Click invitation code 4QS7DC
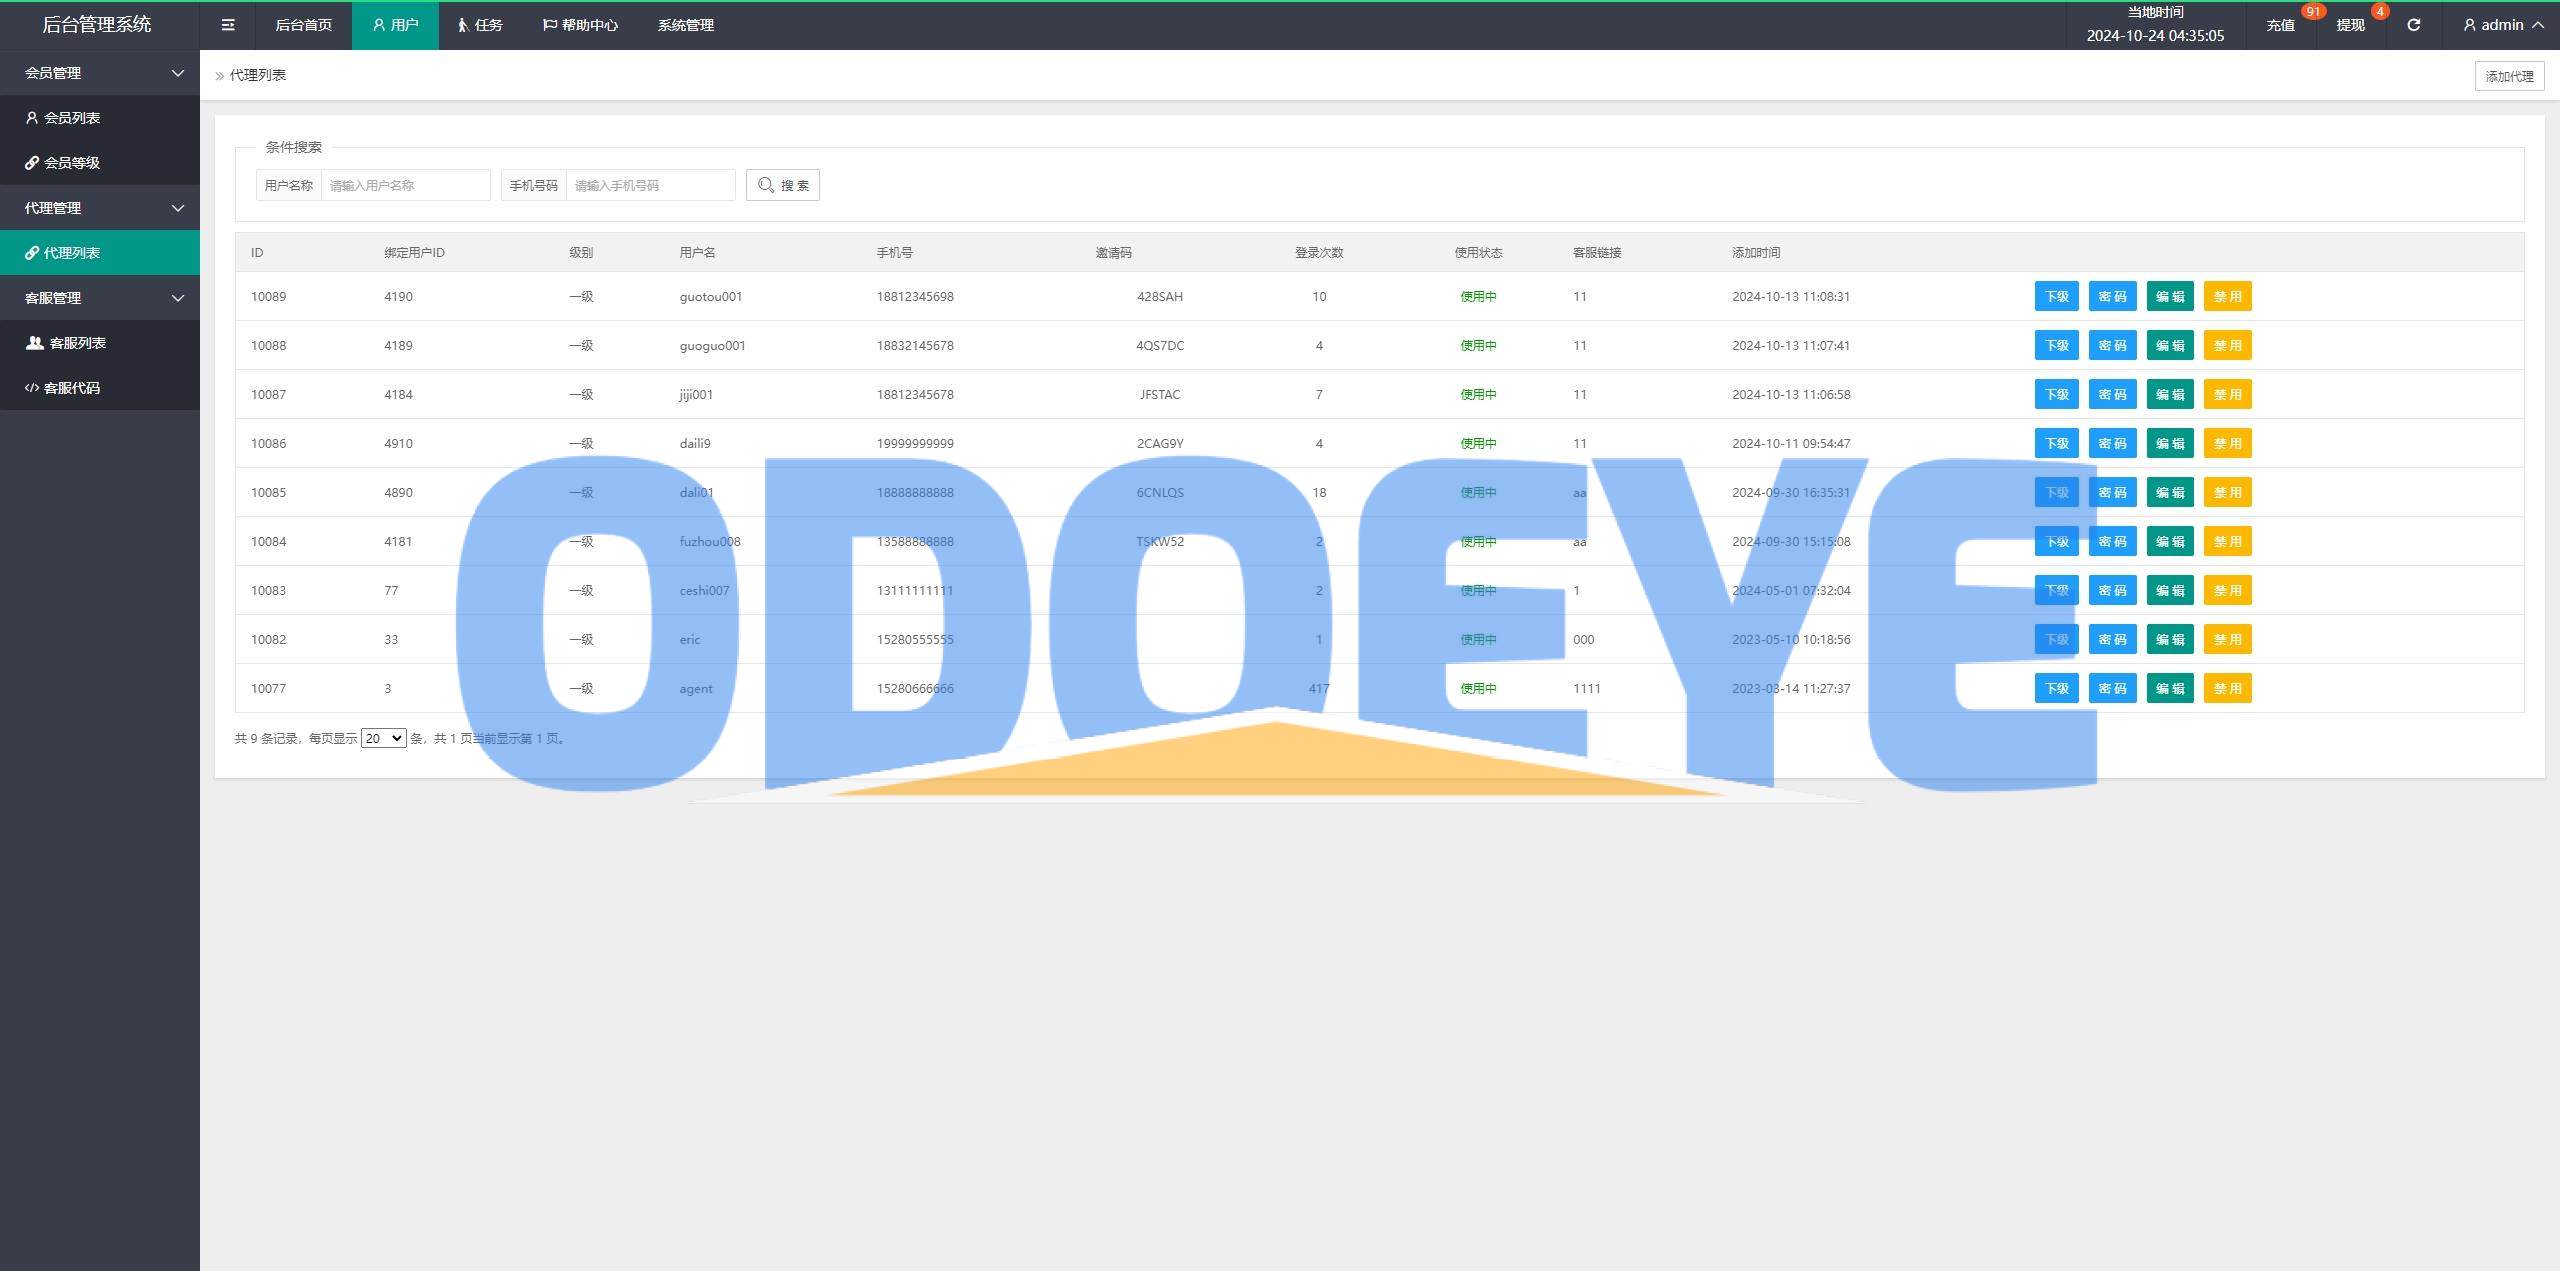The width and height of the screenshot is (2560, 1271). point(1159,345)
